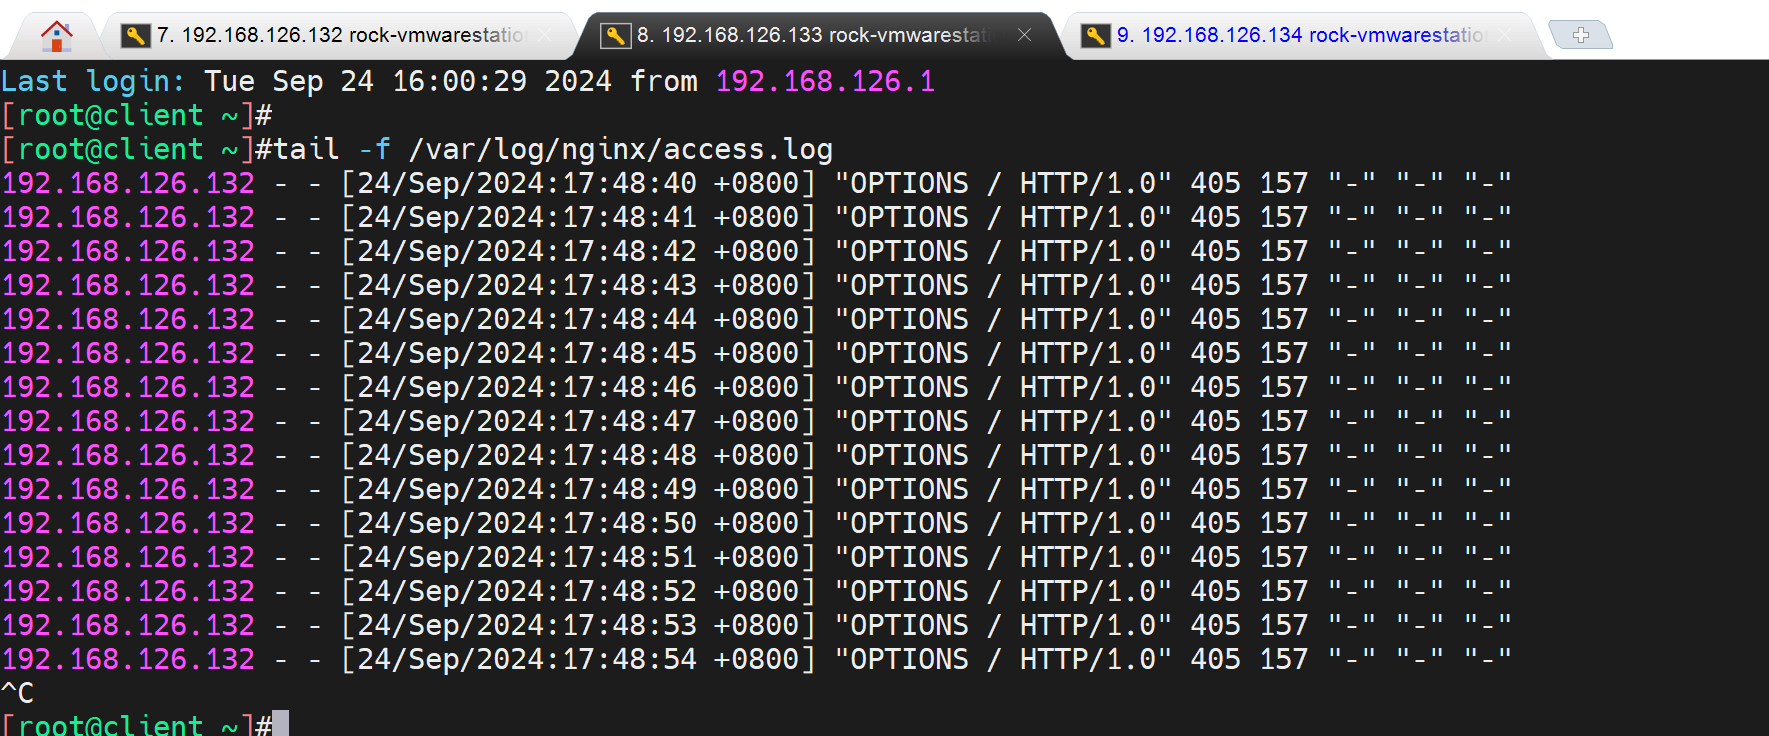
Task: Click the key icon on session tab 9
Action: pos(1095,36)
